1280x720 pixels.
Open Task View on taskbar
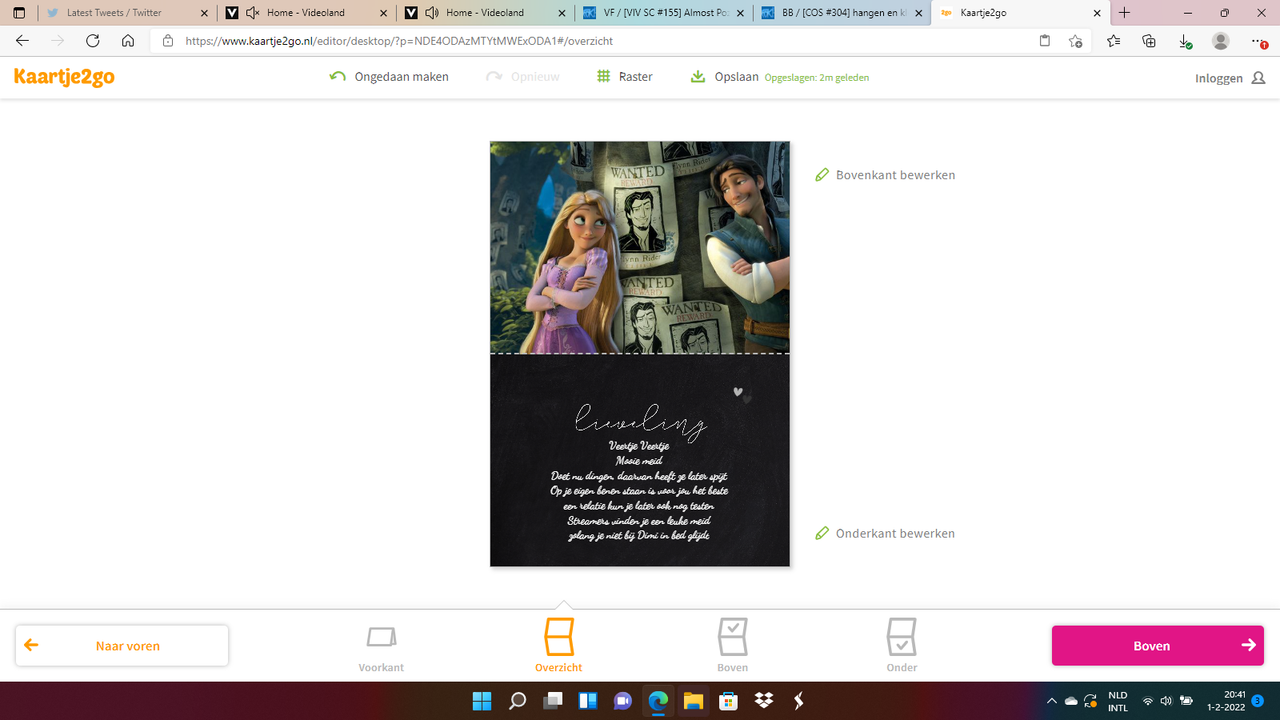552,701
